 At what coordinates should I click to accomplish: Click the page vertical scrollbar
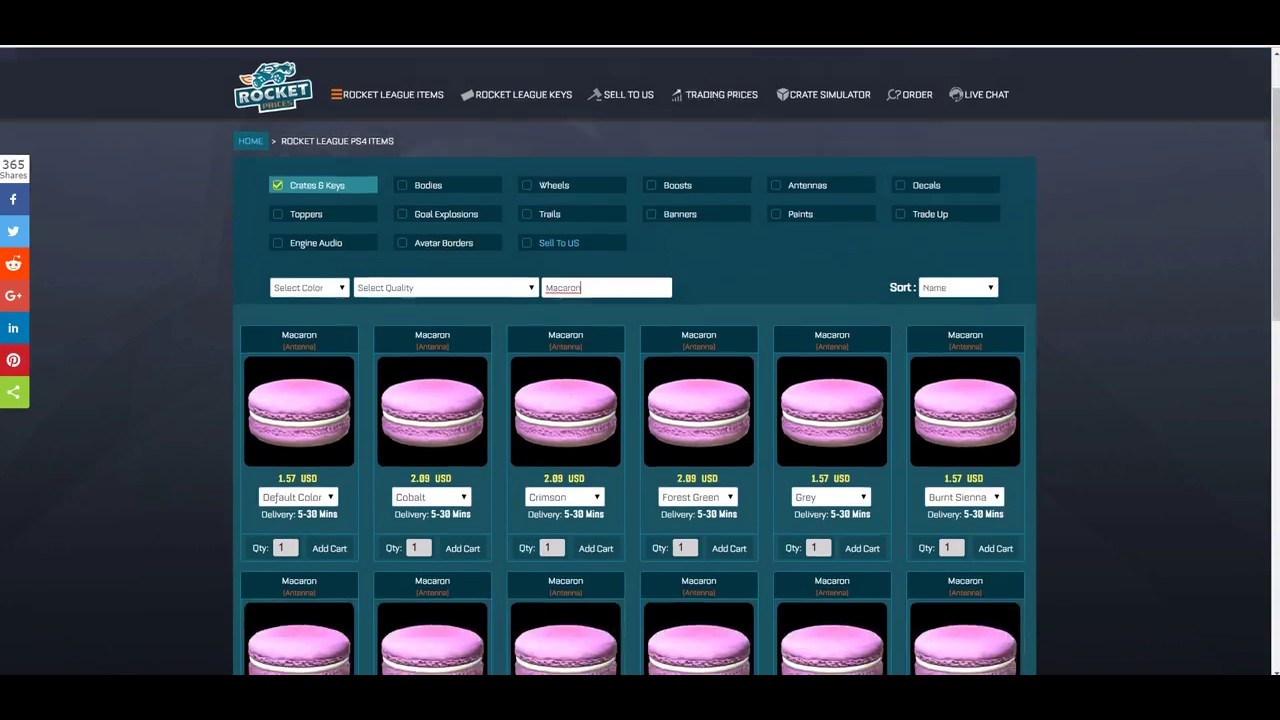coord(1275,205)
